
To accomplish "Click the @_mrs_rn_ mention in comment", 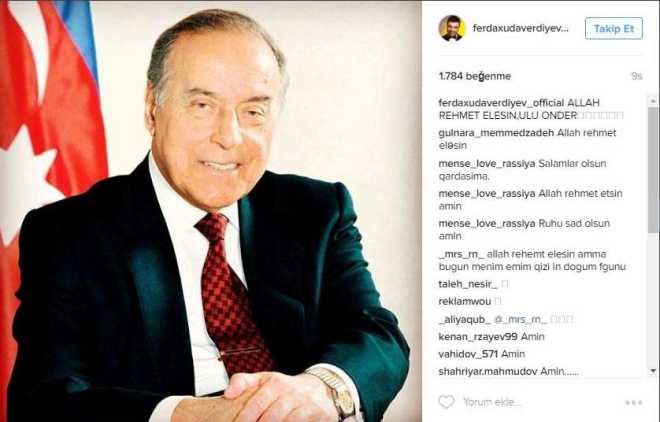I will pos(520,320).
